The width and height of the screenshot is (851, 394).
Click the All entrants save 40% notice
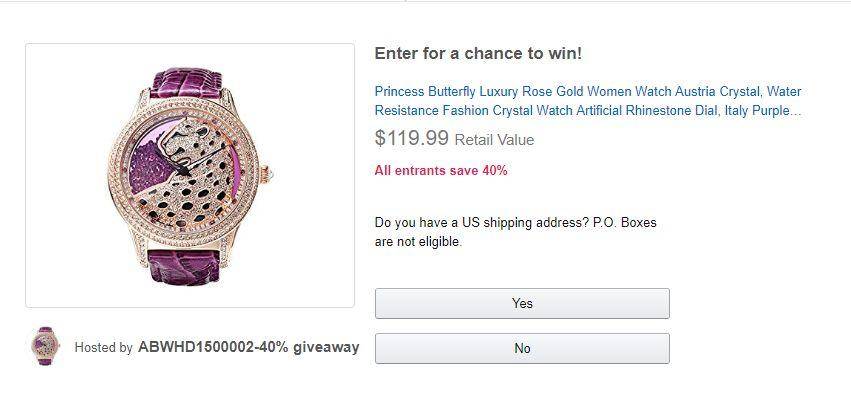point(441,170)
